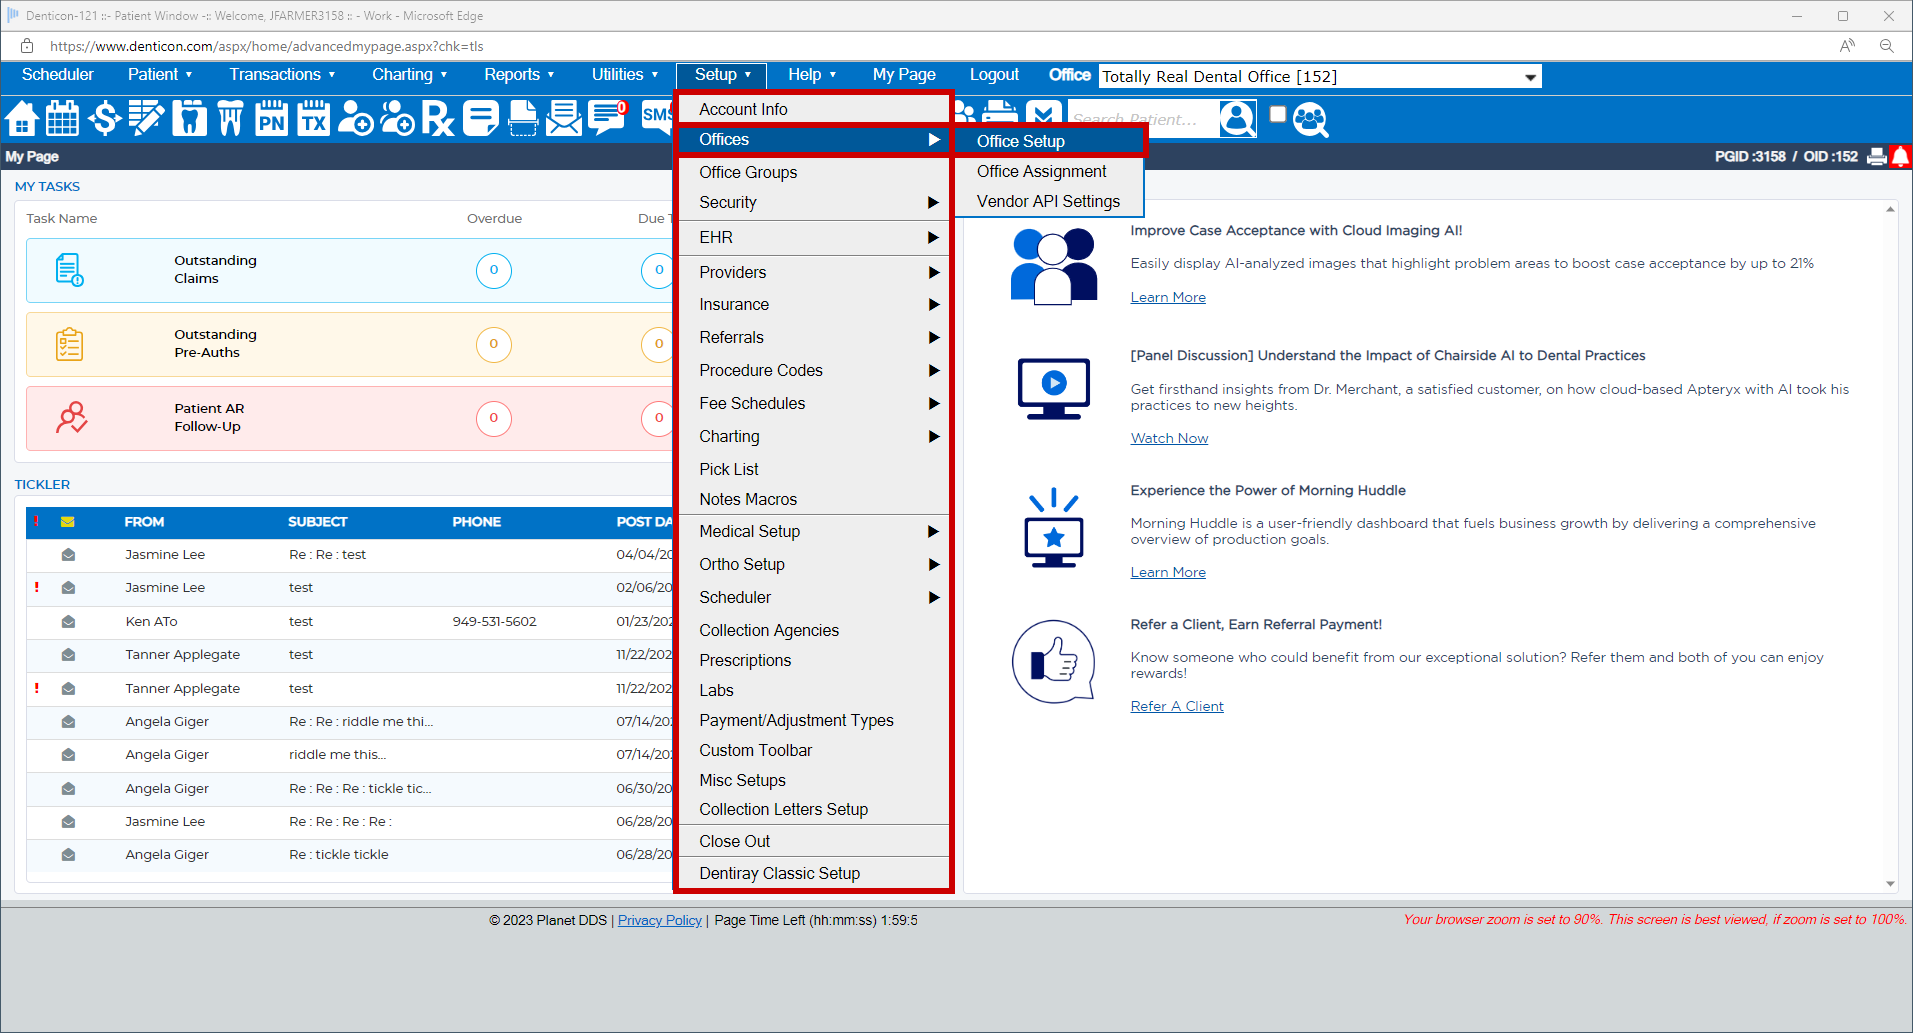Viewport: 1913px width, 1033px height.
Task: Open the Office selection dropdown
Action: coord(1529,77)
